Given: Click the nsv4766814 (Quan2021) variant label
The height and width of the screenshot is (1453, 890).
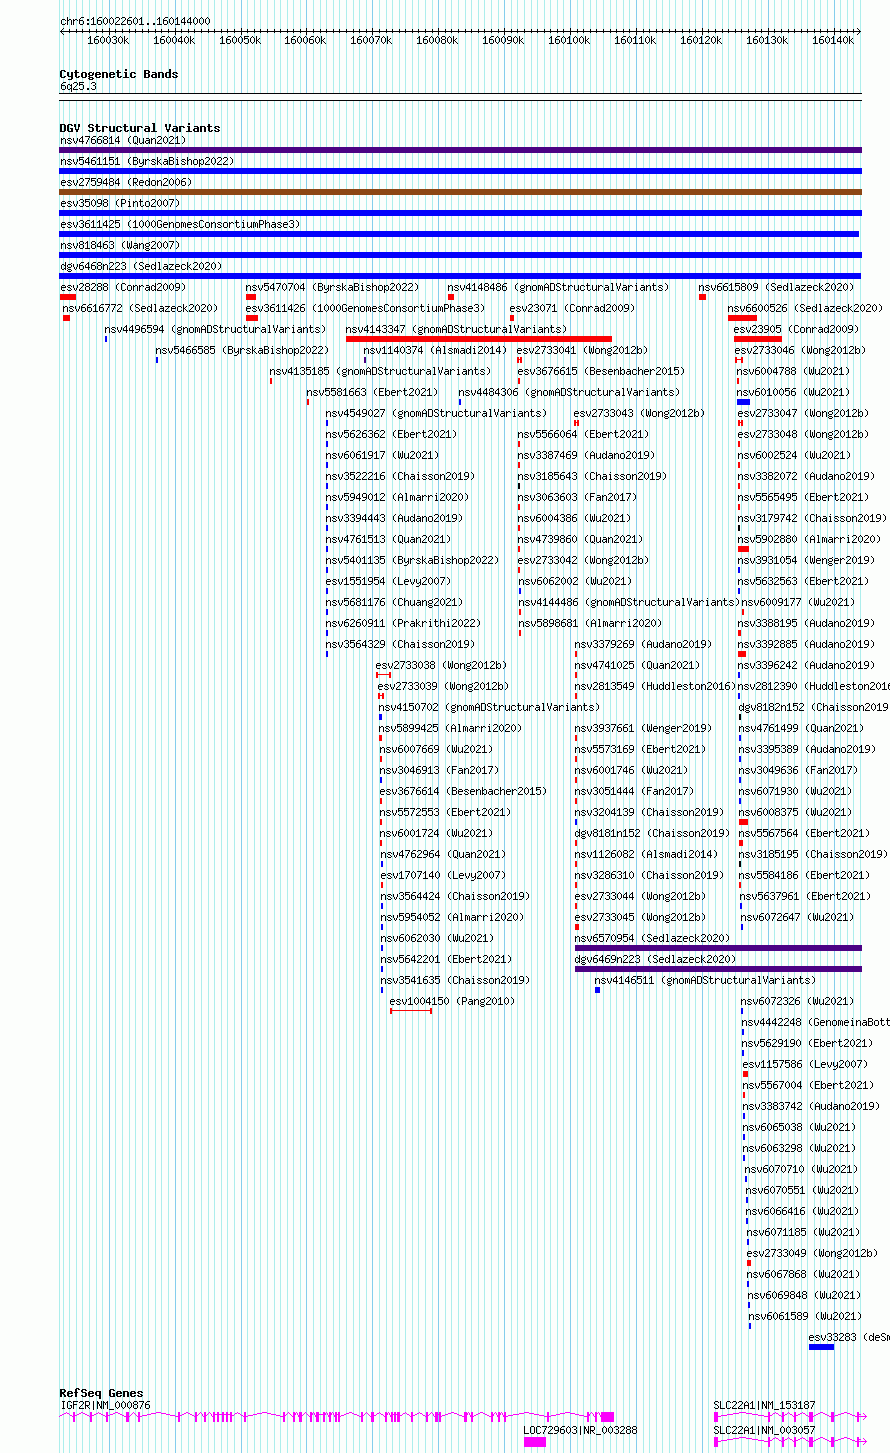Looking at the screenshot, I should (123, 140).
